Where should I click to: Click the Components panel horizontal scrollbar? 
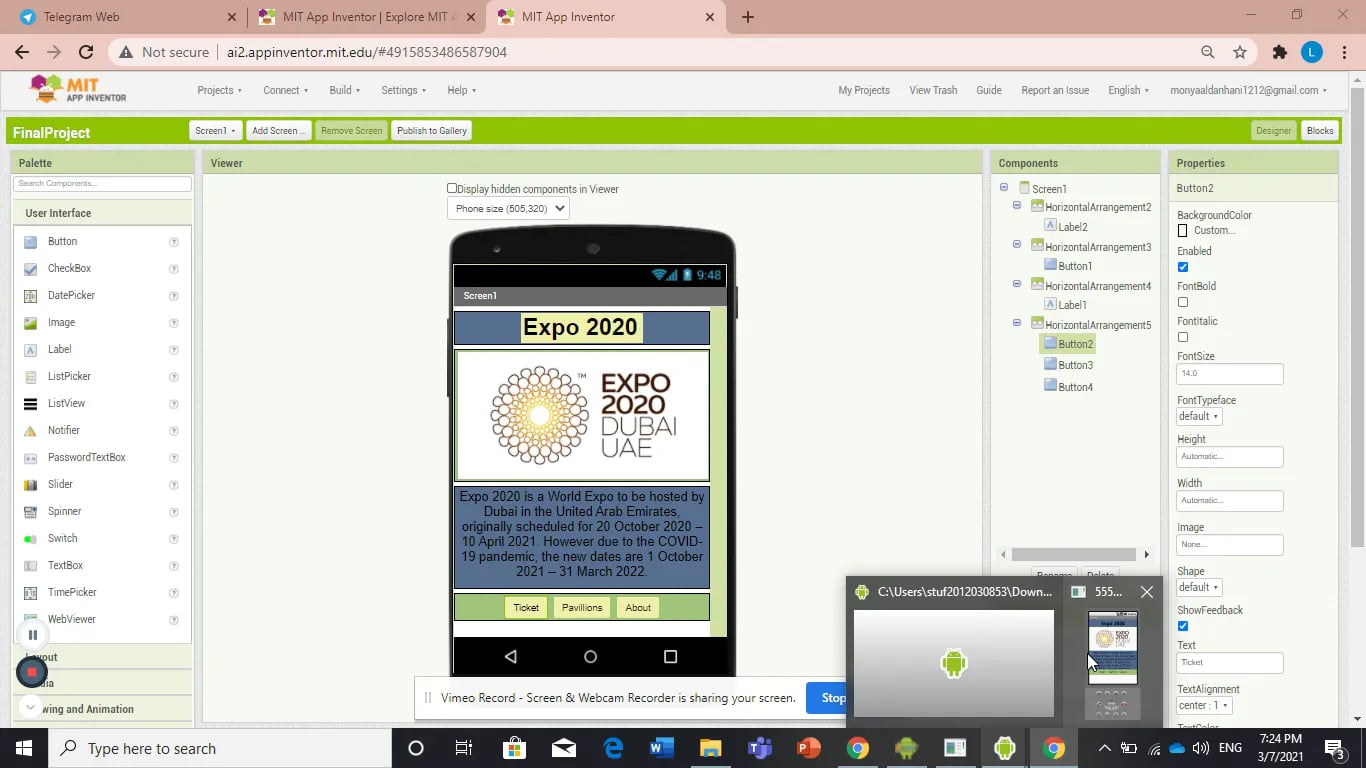click(x=1073, y=554)
